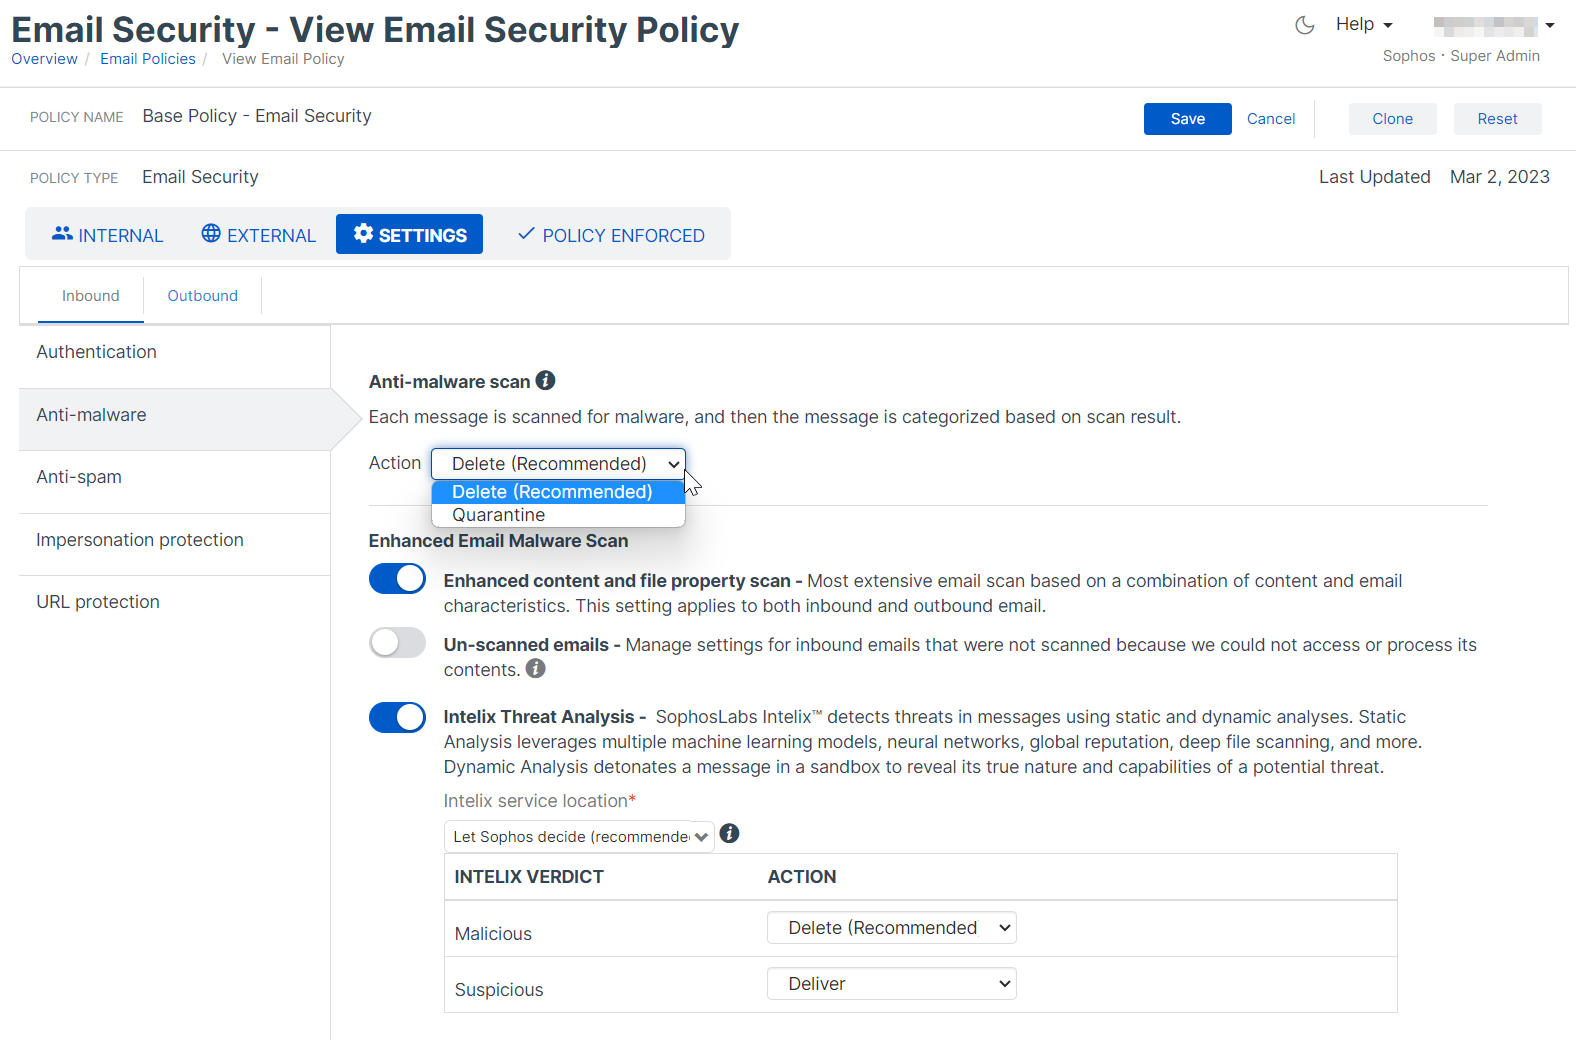Image resolution: width=1576 pixels, height=1040 pixels.
Task: Open Anti-spam settings section
Action: pyautogui.click(x=79, y=477)
